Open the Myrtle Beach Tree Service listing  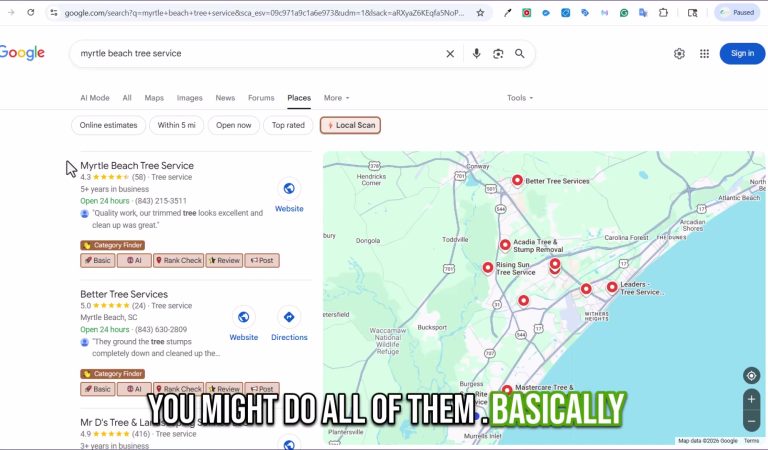(x=137, y=166)
